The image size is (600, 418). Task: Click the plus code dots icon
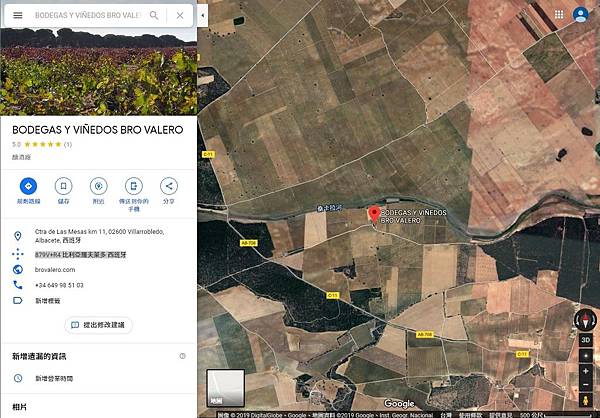[18, 254]
